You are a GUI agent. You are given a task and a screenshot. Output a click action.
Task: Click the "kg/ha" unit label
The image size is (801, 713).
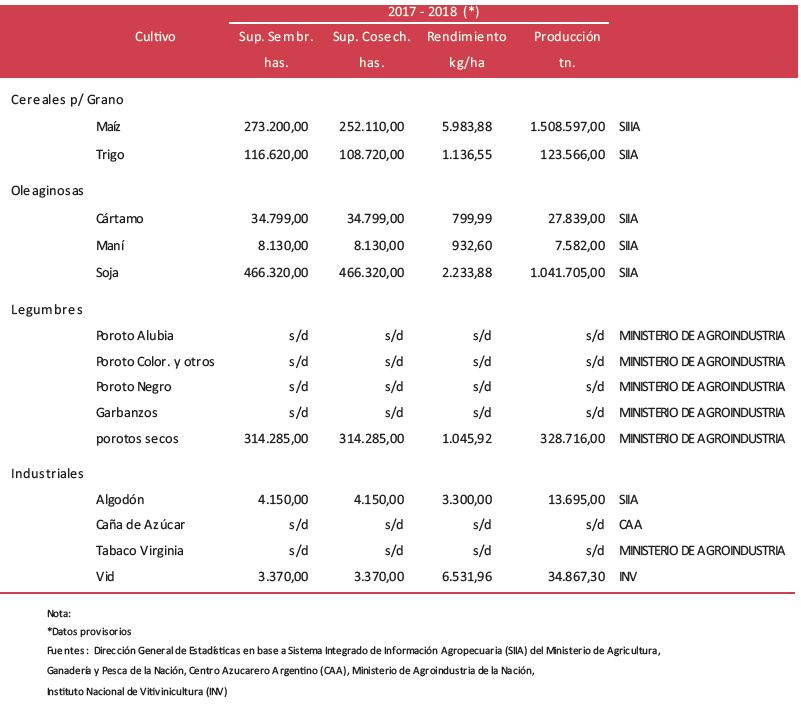point(466,63)
